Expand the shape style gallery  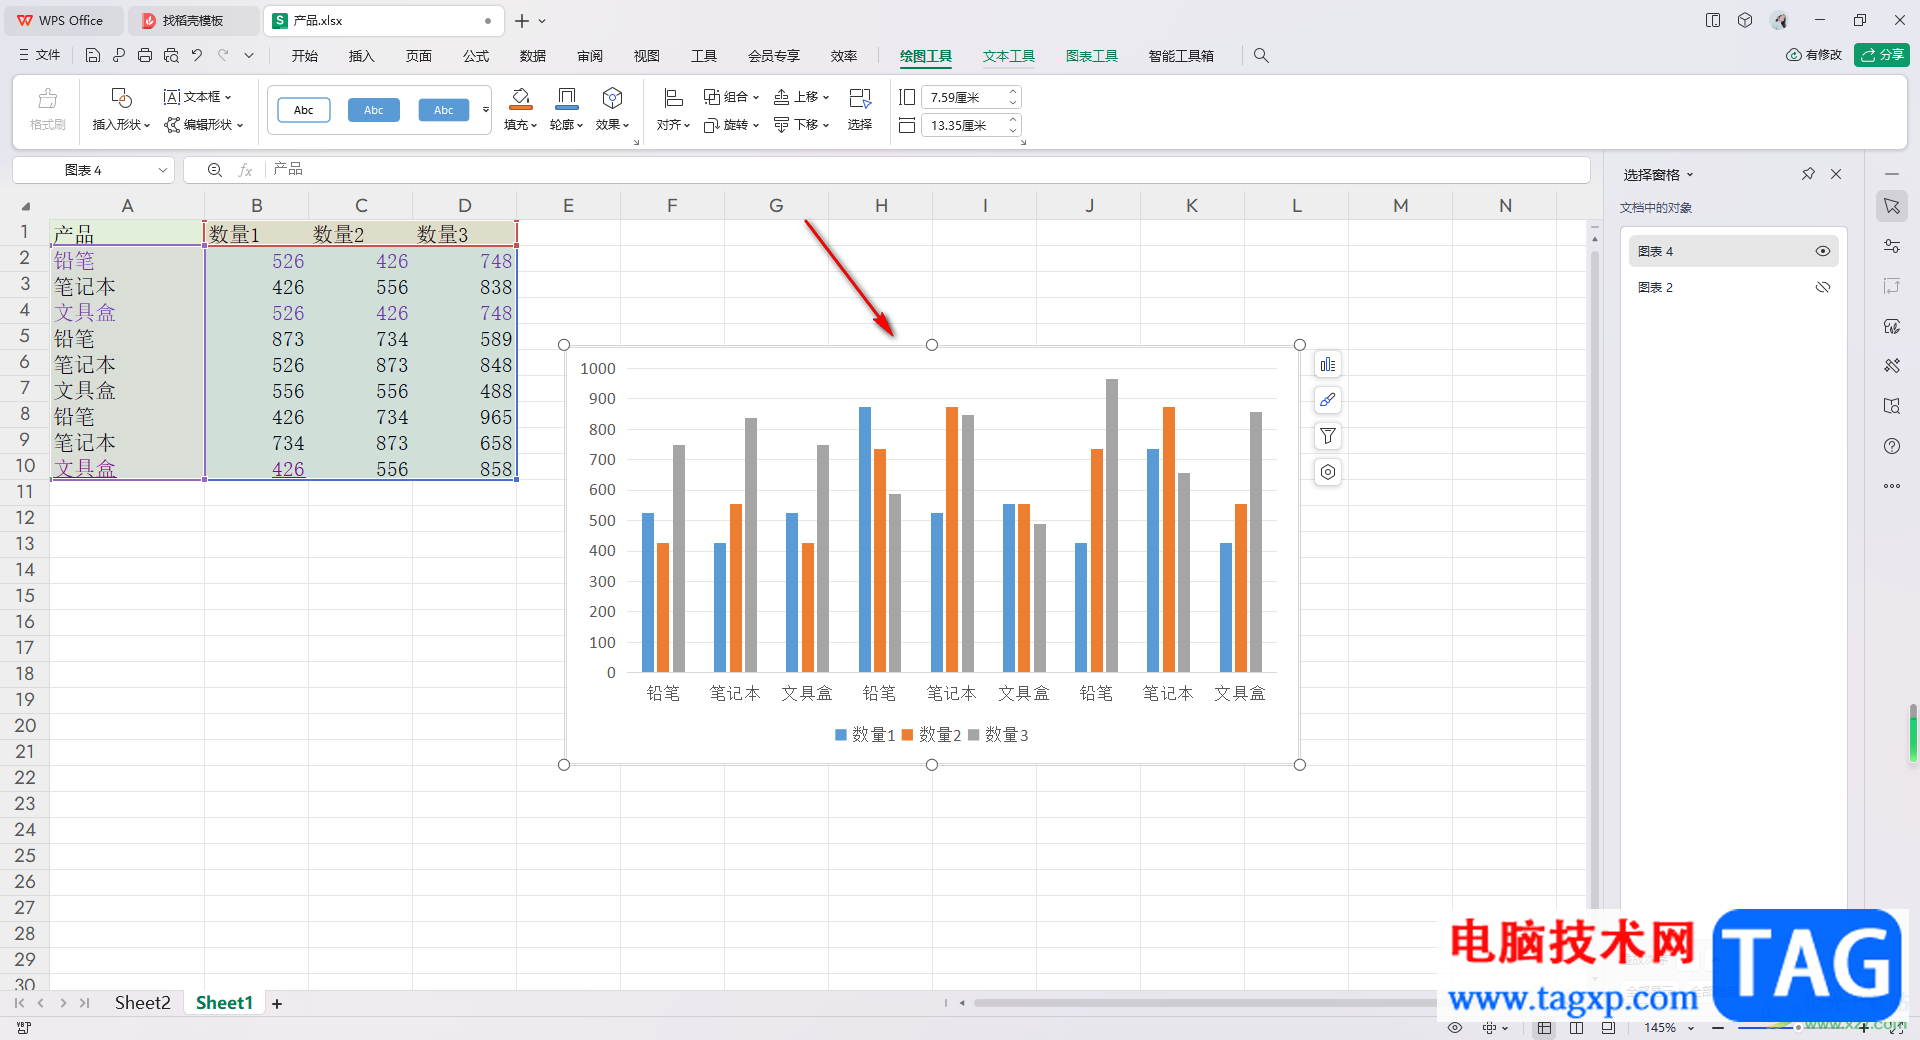click(486, 110)
